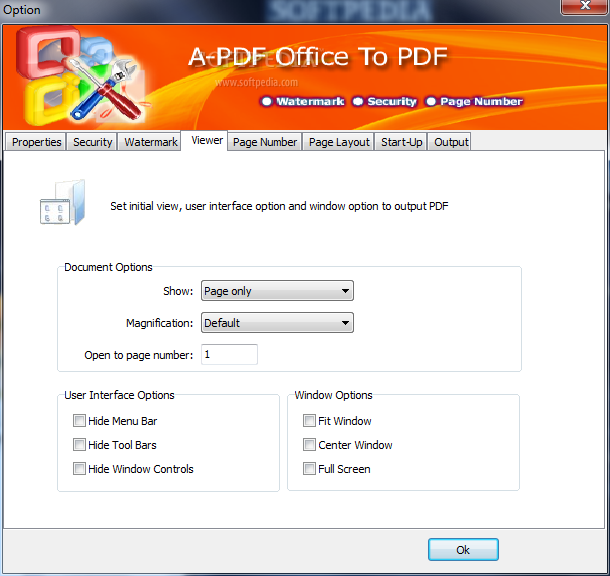Click the User Interface Options label

click(x=119, y=395)
